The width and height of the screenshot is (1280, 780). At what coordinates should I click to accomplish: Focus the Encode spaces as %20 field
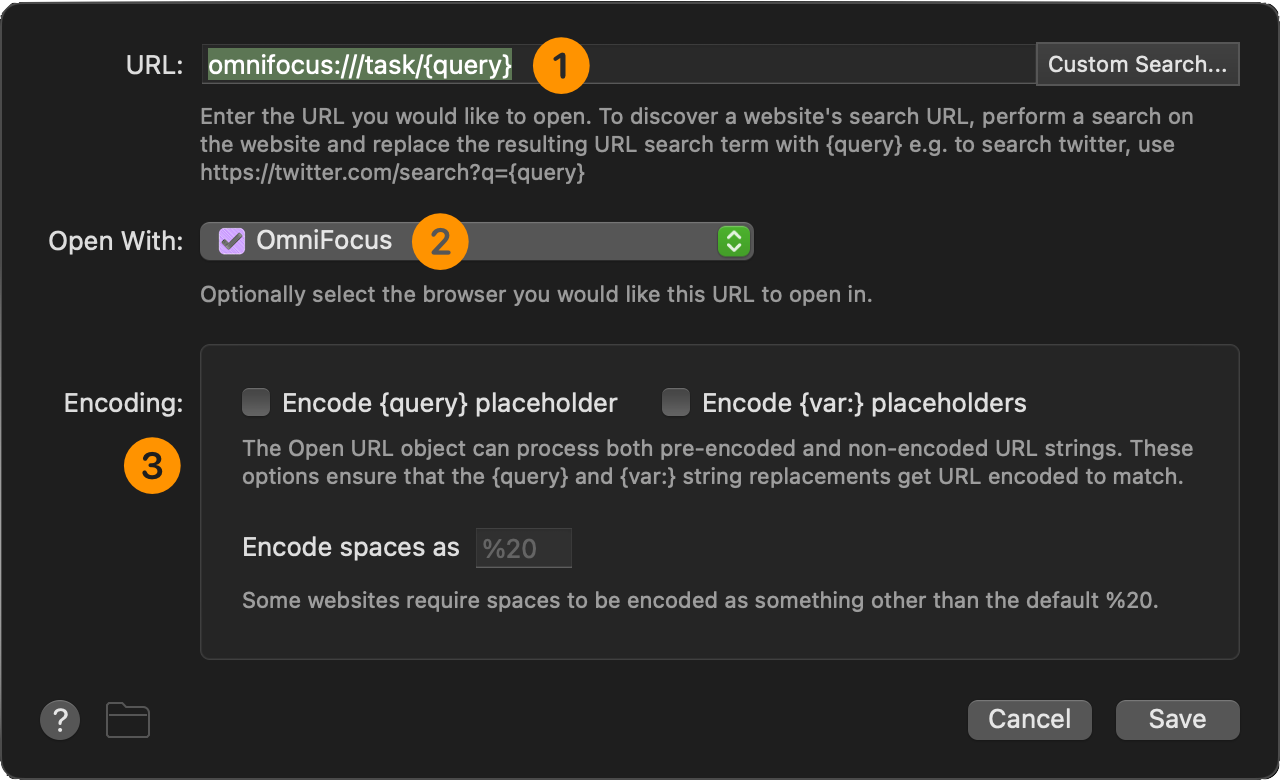coord(523,548)
